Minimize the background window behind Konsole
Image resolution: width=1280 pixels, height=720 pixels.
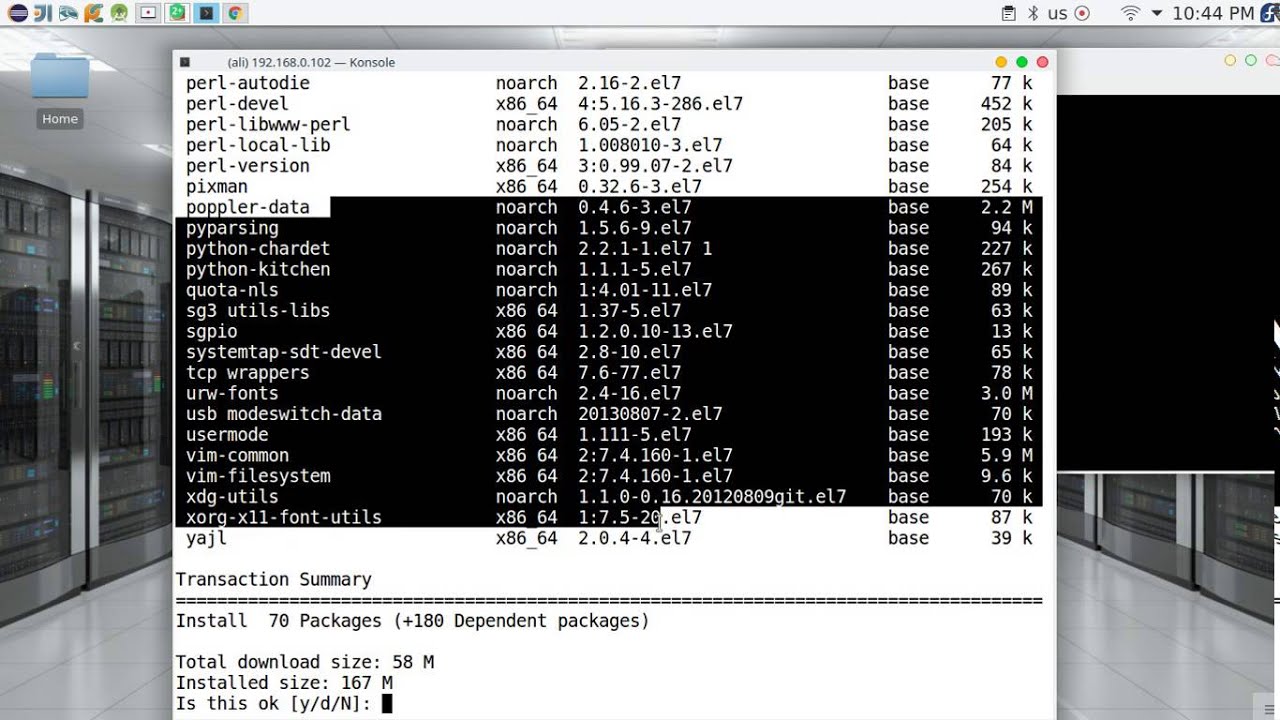click(x=1230, y=60)
